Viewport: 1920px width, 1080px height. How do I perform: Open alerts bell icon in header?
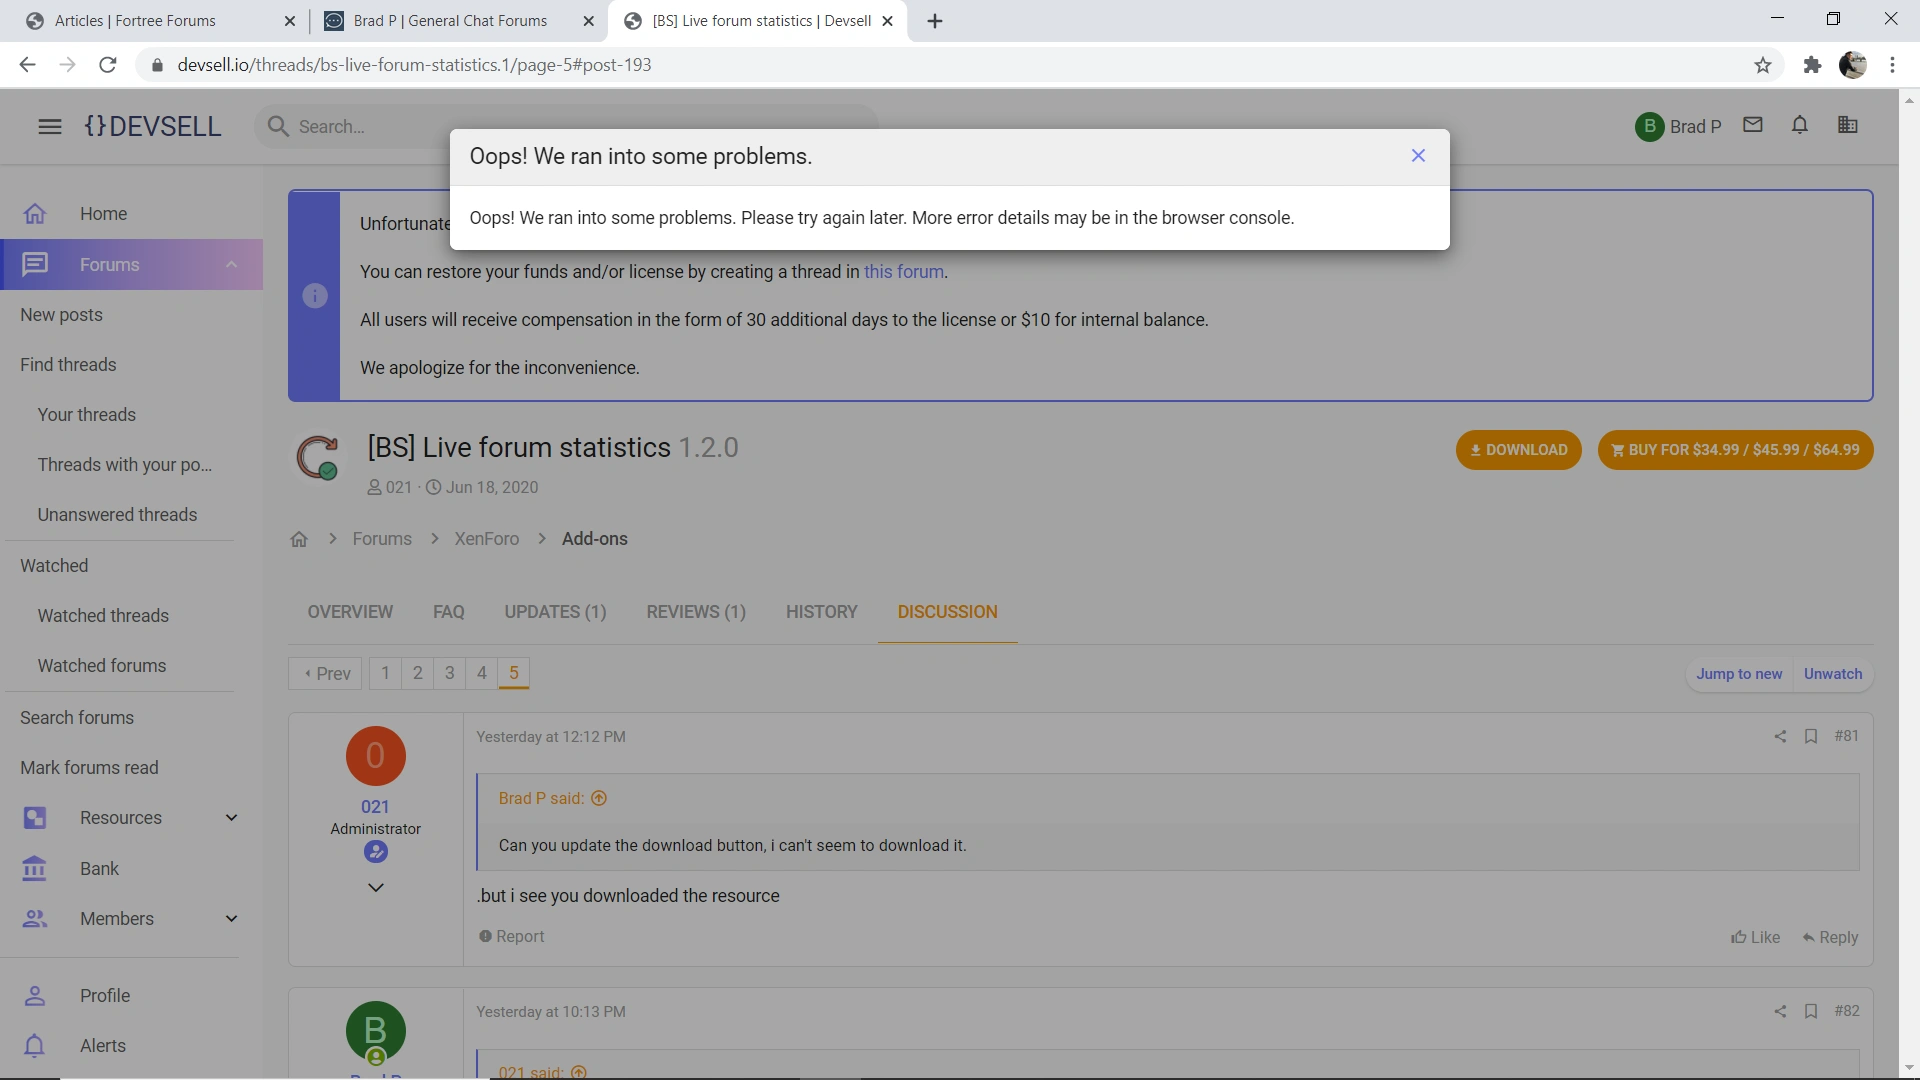click(1800, 126)
